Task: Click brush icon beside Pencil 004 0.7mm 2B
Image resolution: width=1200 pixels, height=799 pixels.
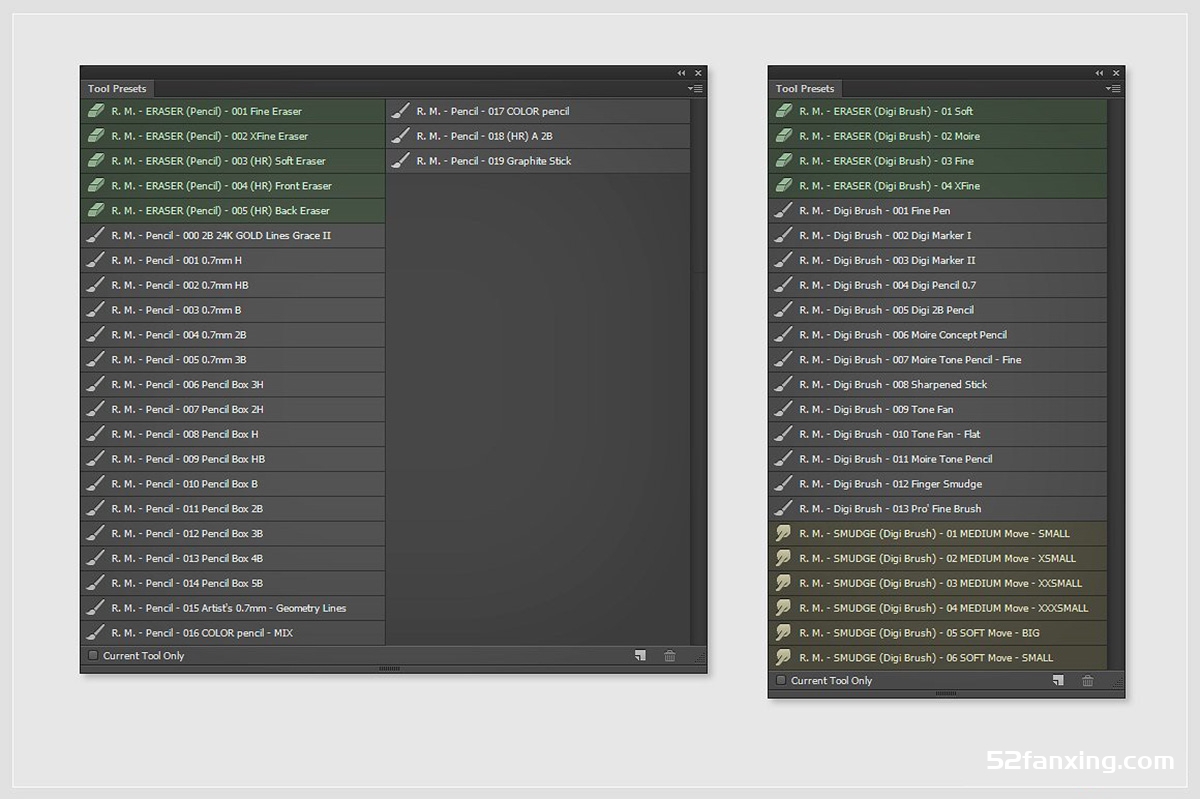Action: click(x=96, y=335)
